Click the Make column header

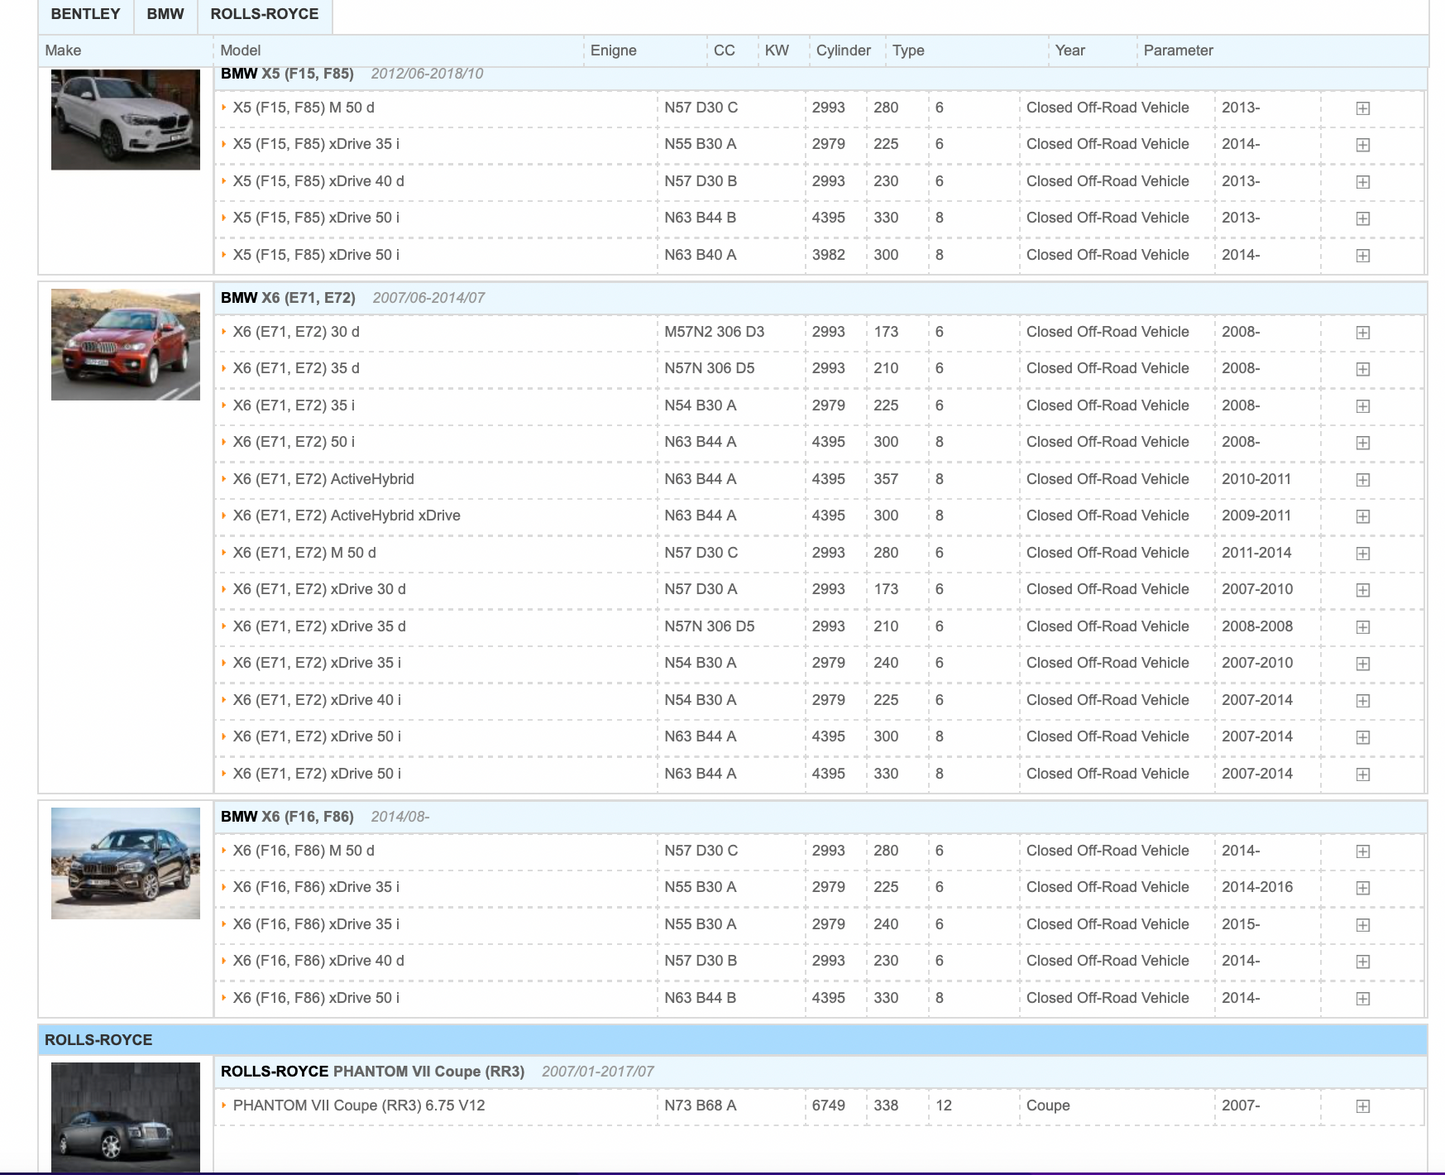[63, 51]
